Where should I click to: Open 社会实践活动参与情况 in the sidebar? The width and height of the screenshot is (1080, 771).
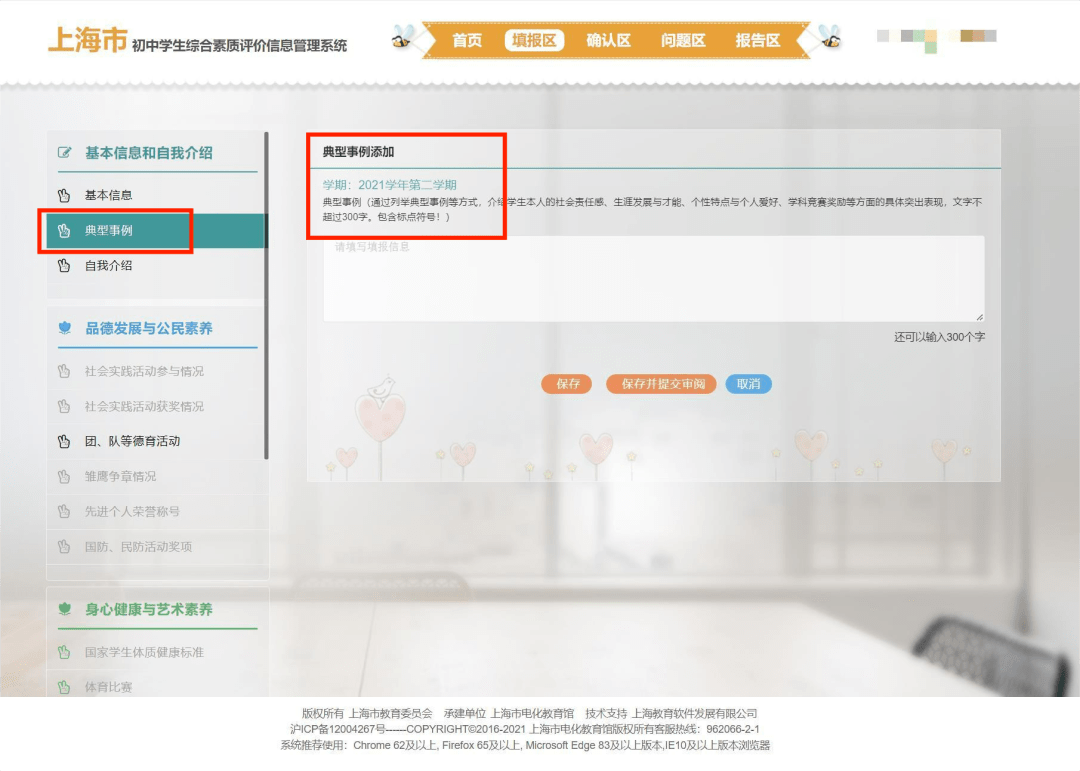144,371
